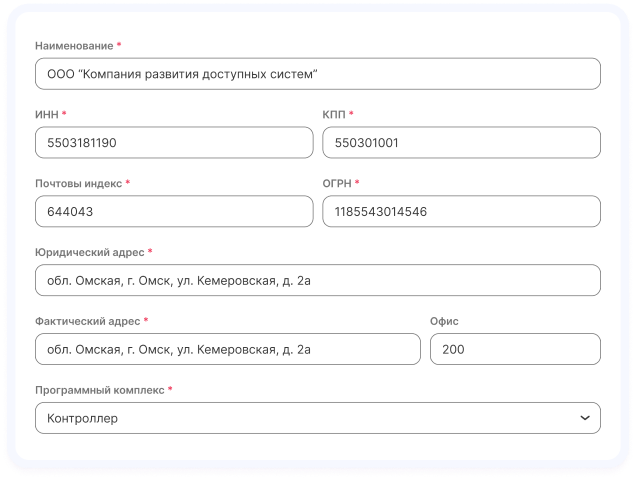This screenshot has width=636, height=480.
Task: Click the Наименование label
Action: tap(74, 46)
